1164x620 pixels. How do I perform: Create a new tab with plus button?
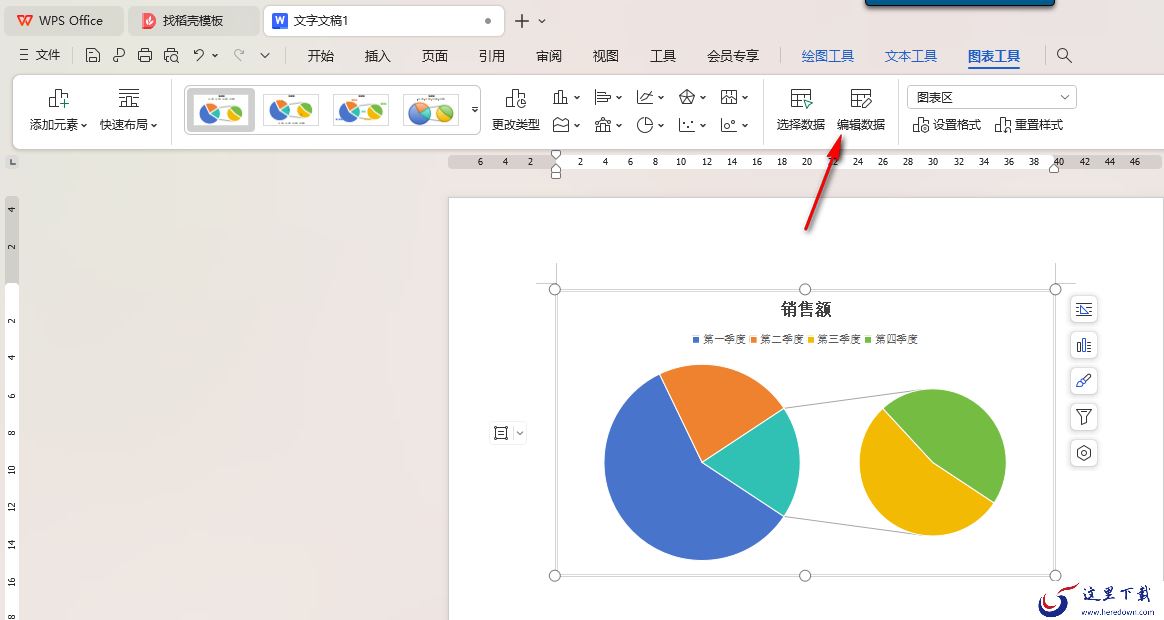point(522,21)
